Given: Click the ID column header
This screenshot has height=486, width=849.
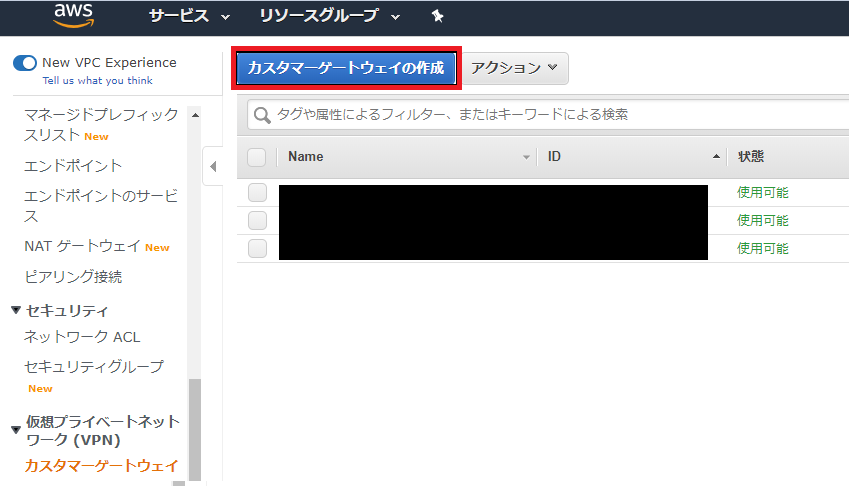Looking at the screenshot, I should 554,157.
